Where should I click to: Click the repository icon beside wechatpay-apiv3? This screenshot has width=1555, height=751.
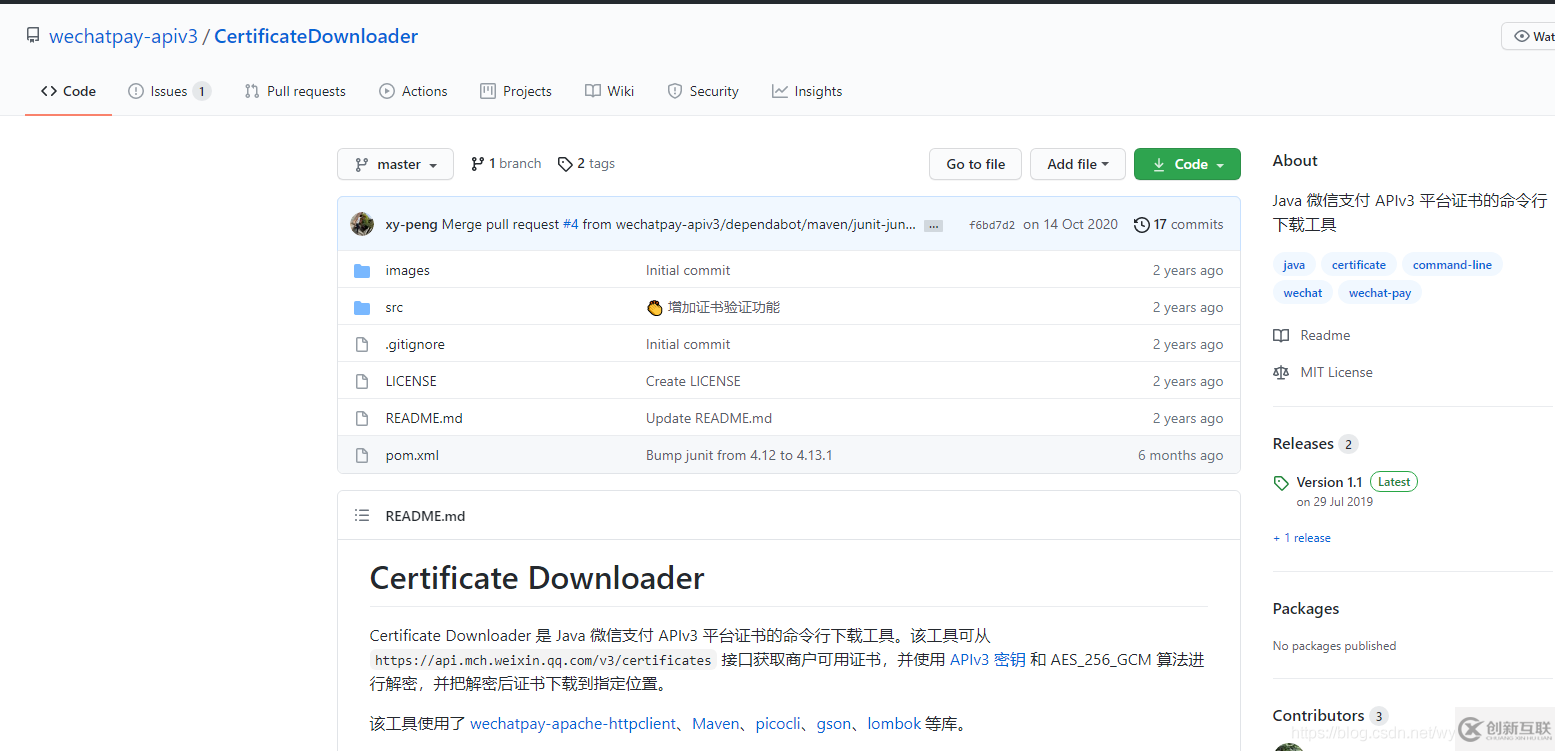click(33, 37)
